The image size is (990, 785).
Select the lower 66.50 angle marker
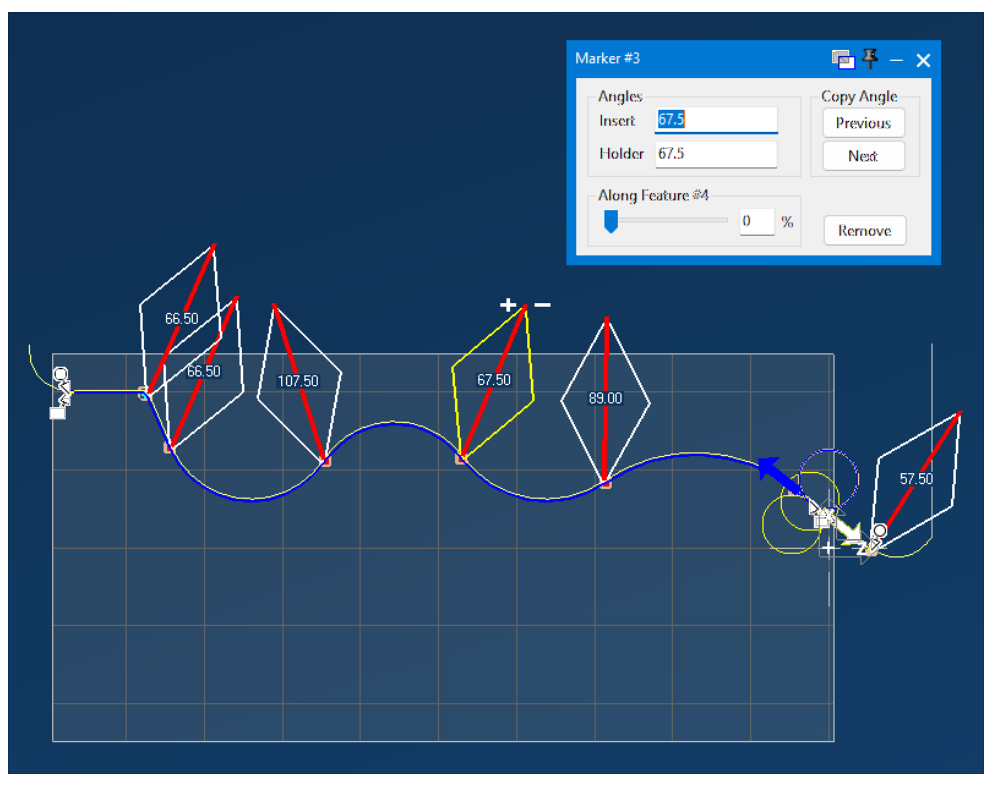pos(203,371)
